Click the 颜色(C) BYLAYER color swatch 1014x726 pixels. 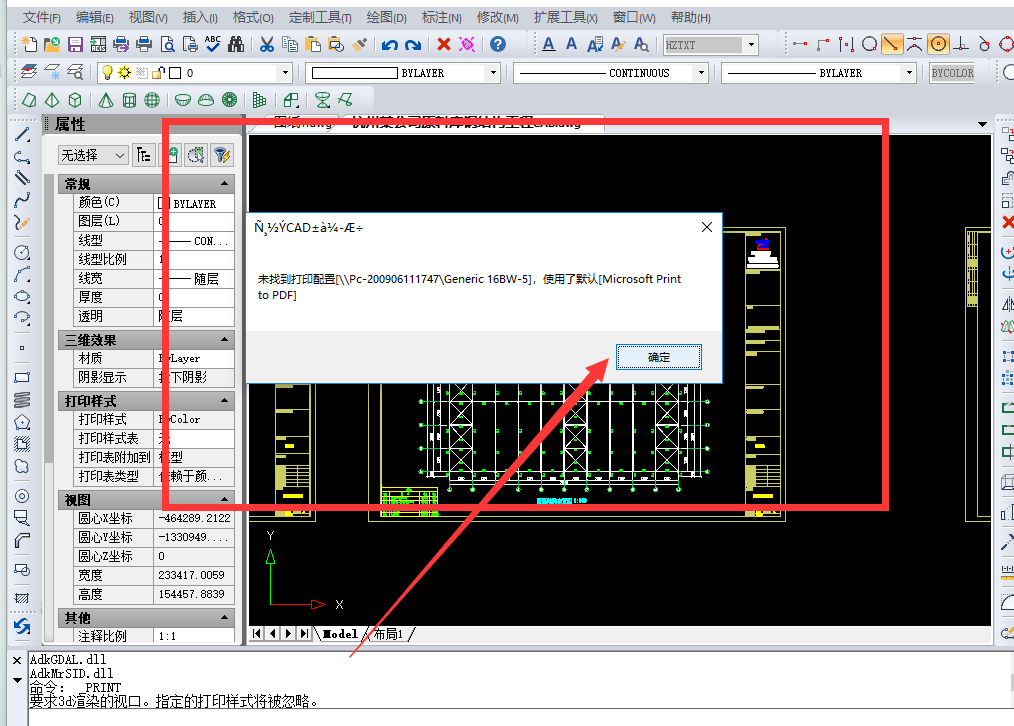(164, 203)
